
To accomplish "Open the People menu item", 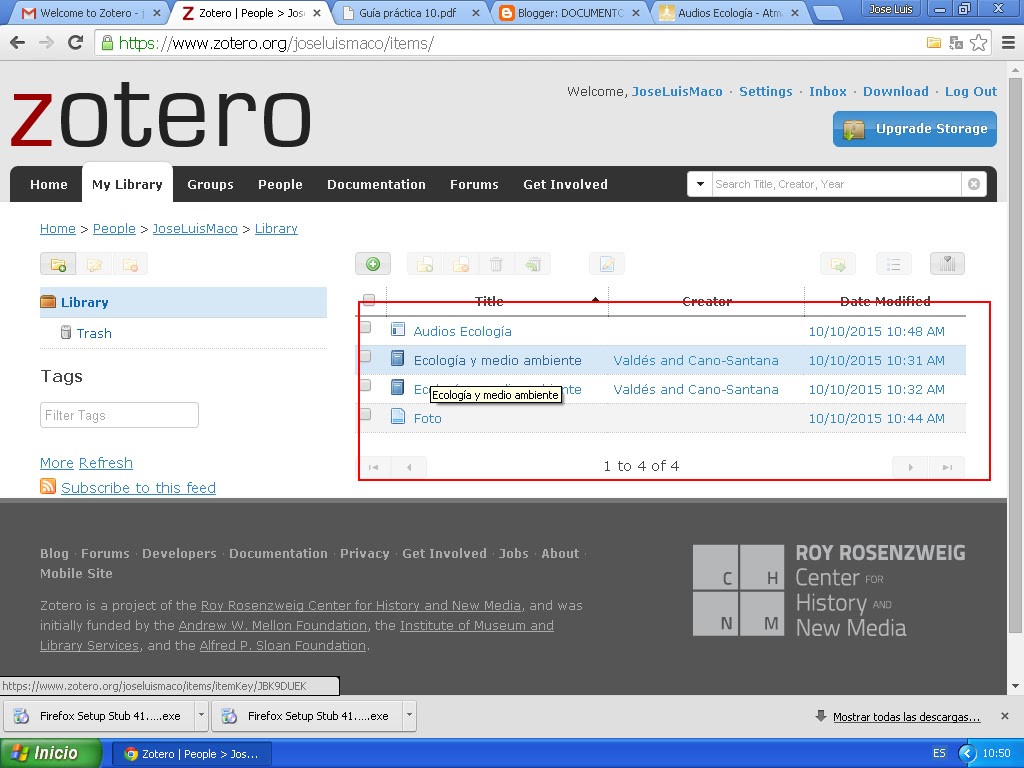I will point(280,184).
